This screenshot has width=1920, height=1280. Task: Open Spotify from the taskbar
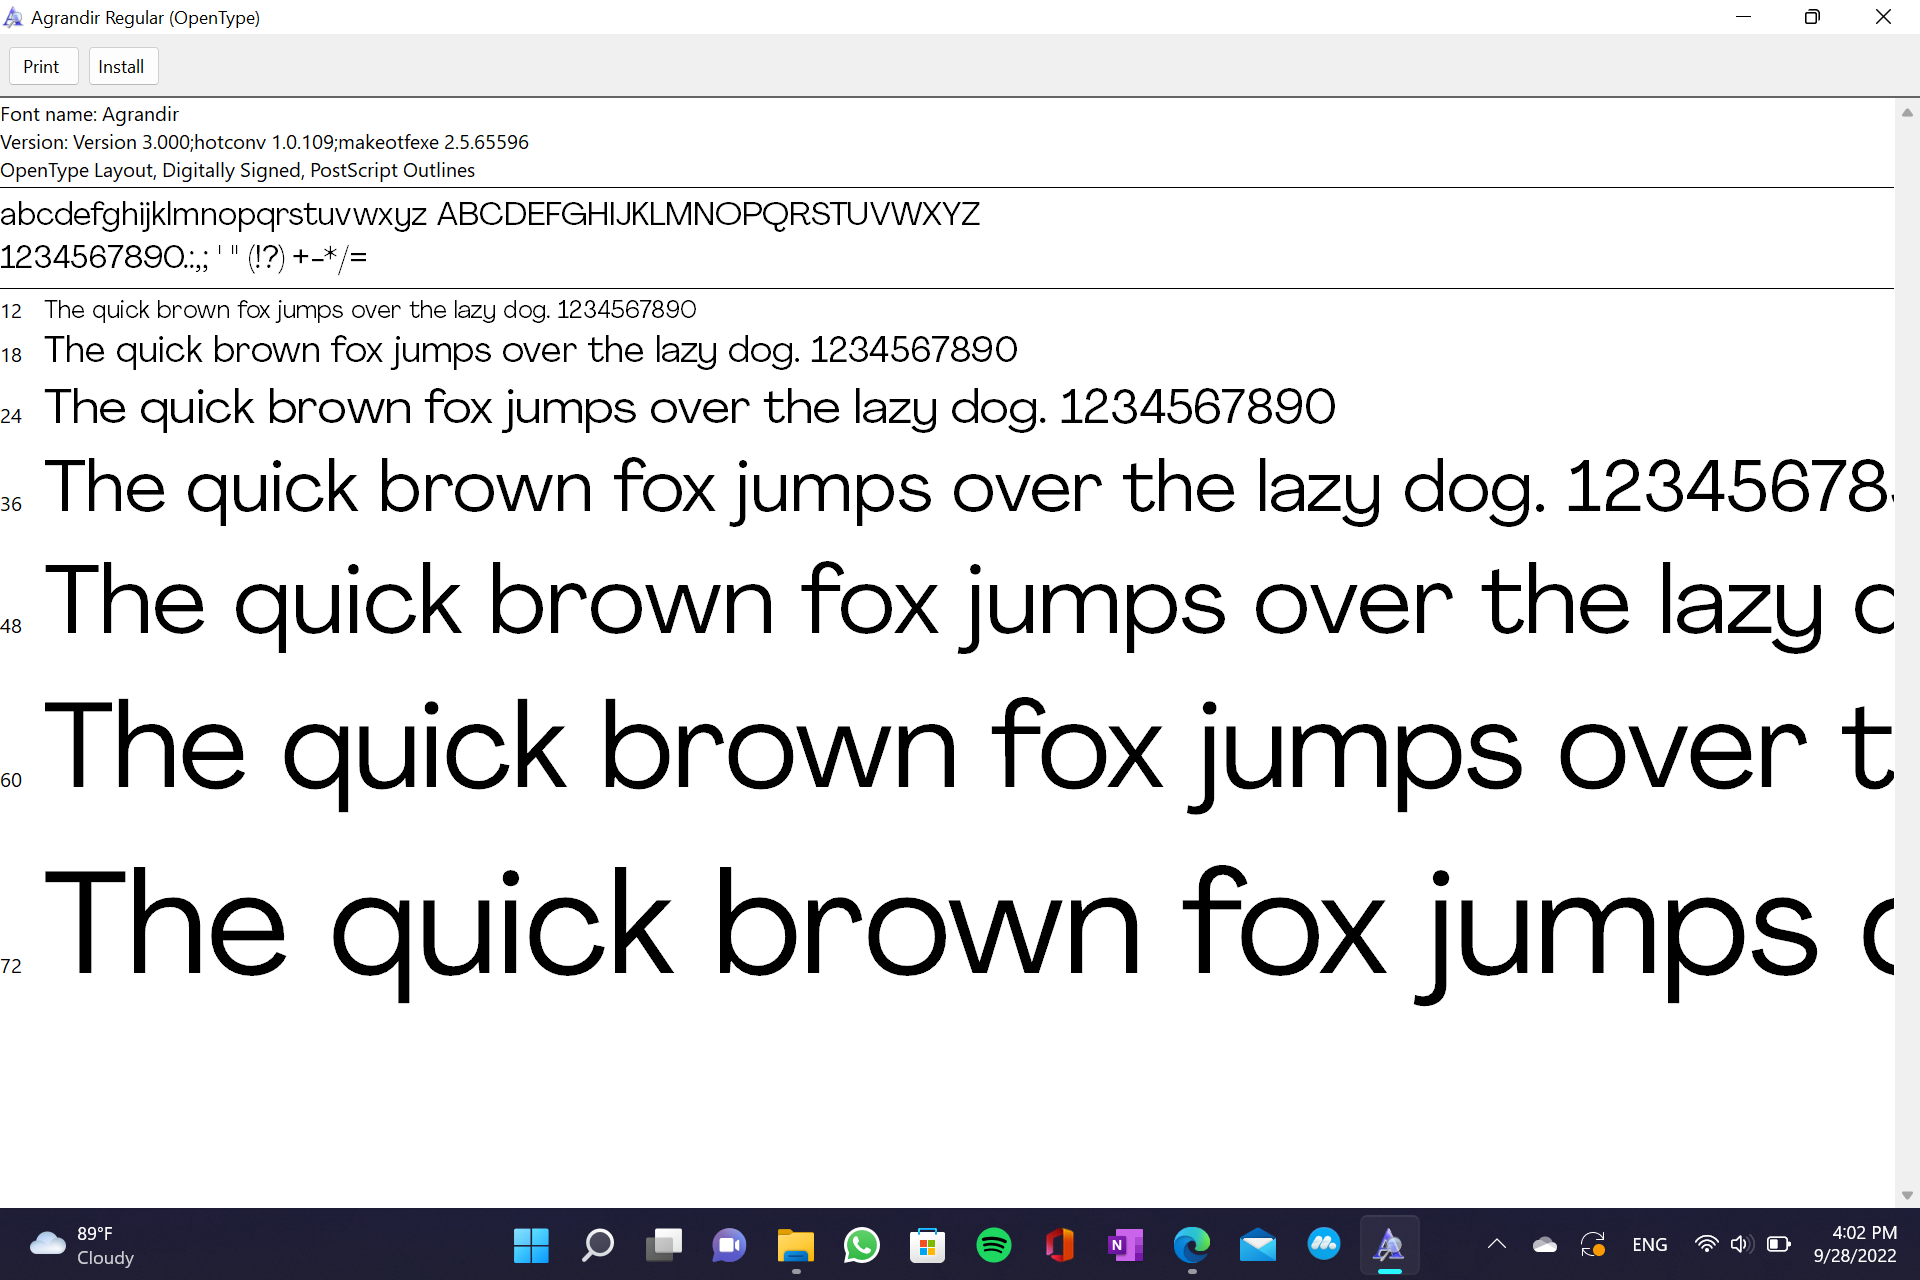994,1245
